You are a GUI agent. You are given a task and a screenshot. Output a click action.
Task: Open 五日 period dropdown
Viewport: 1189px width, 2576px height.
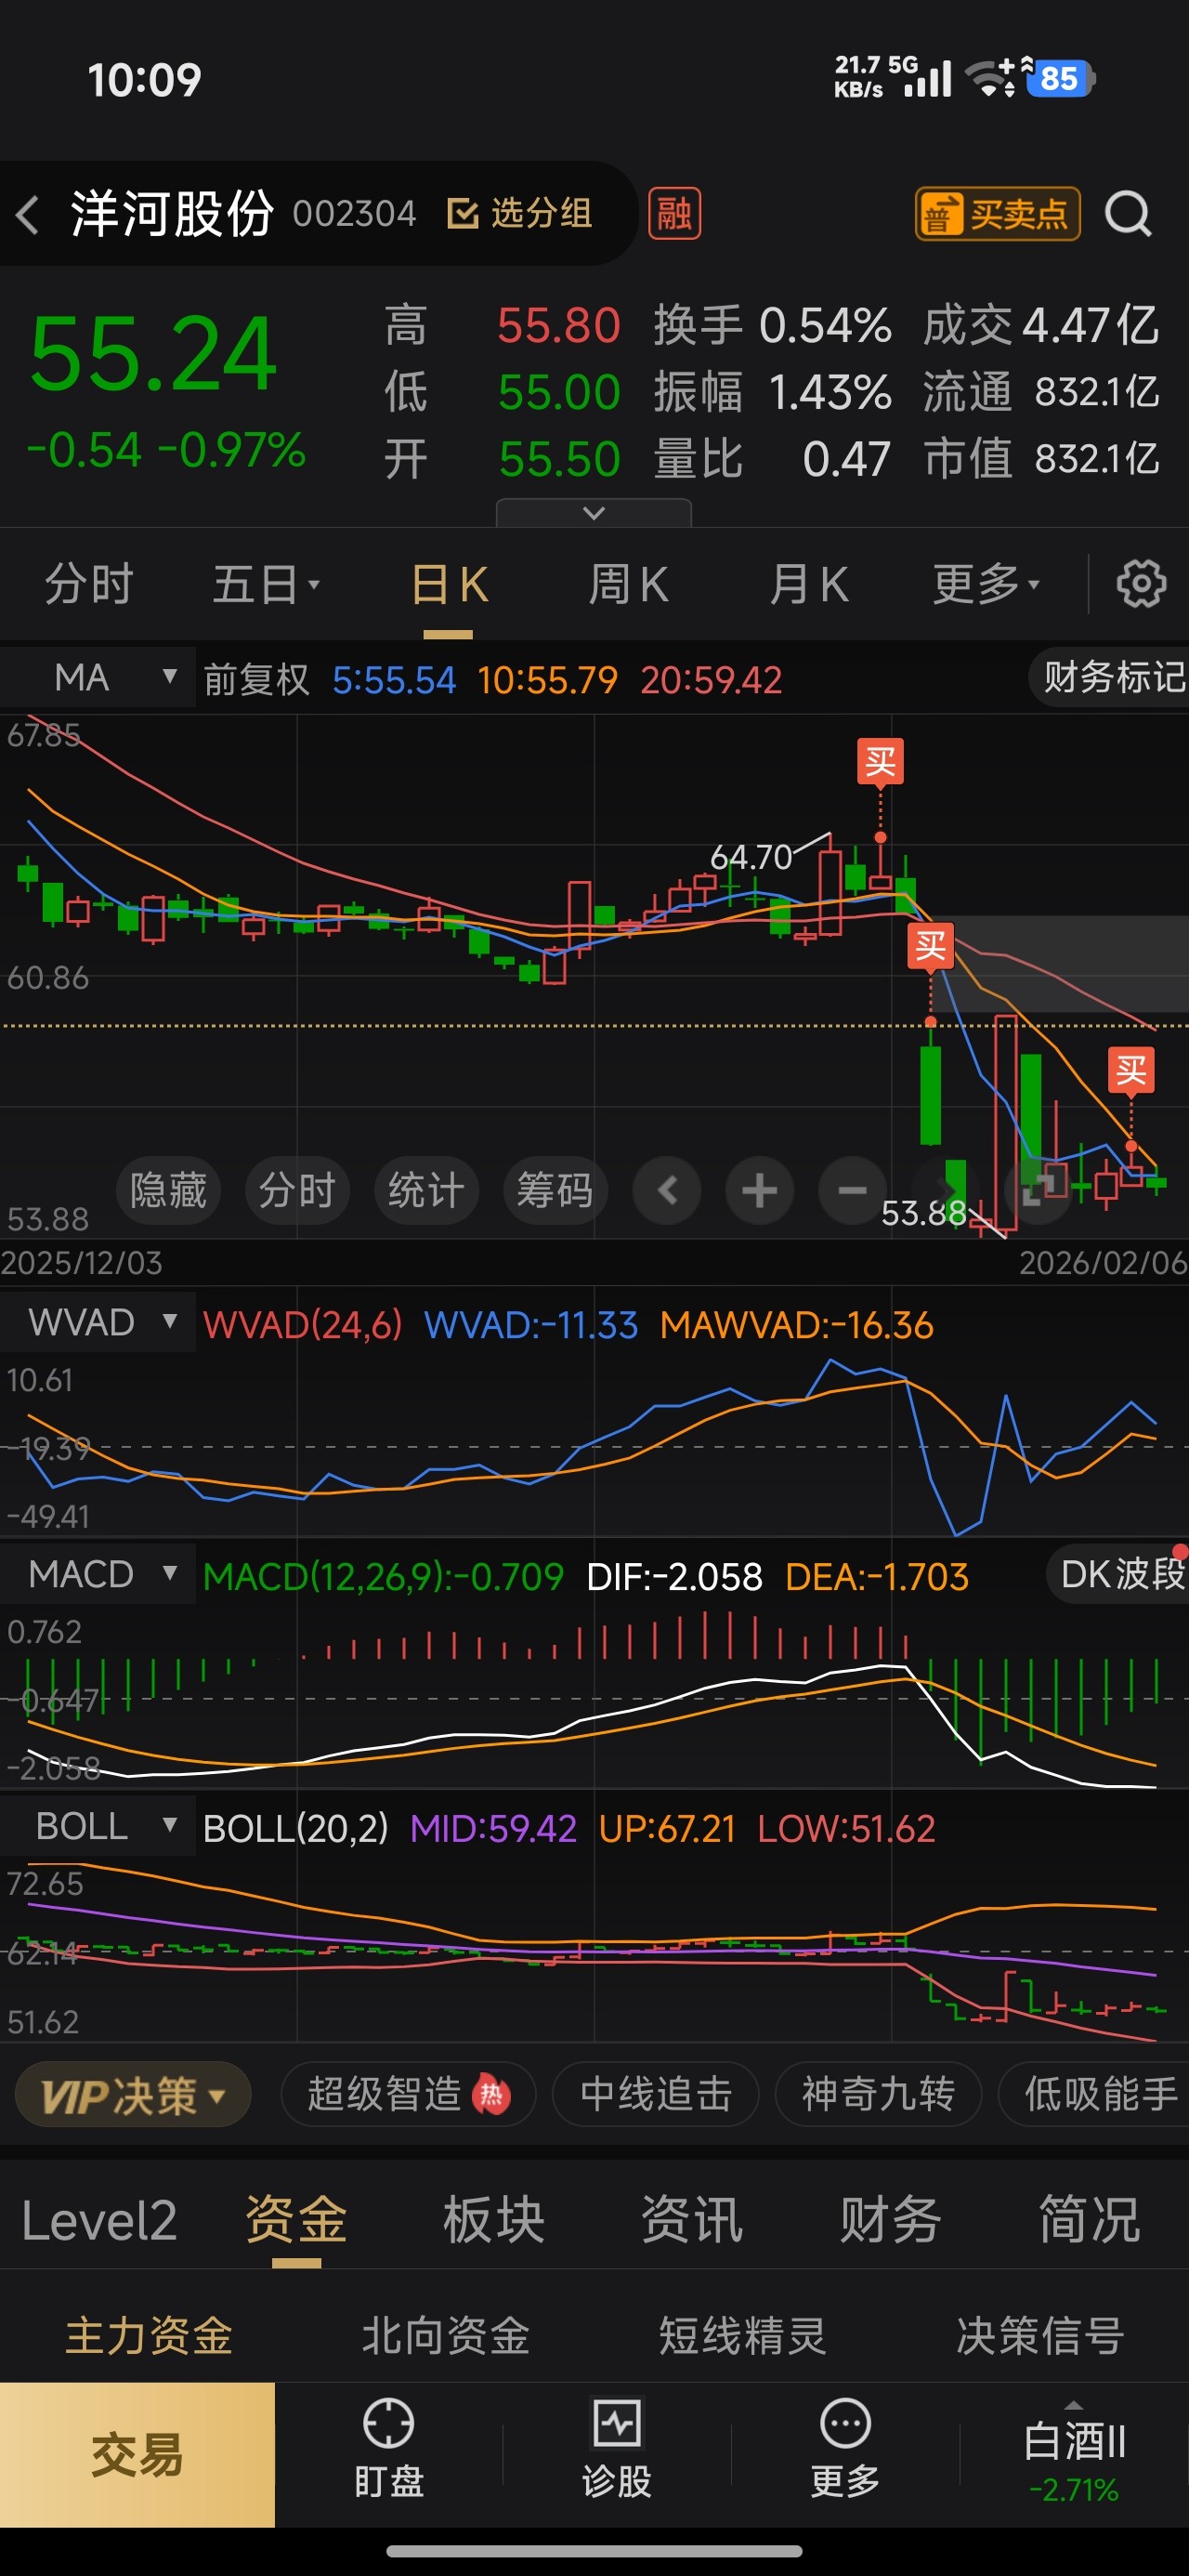(x=266, y=584)
